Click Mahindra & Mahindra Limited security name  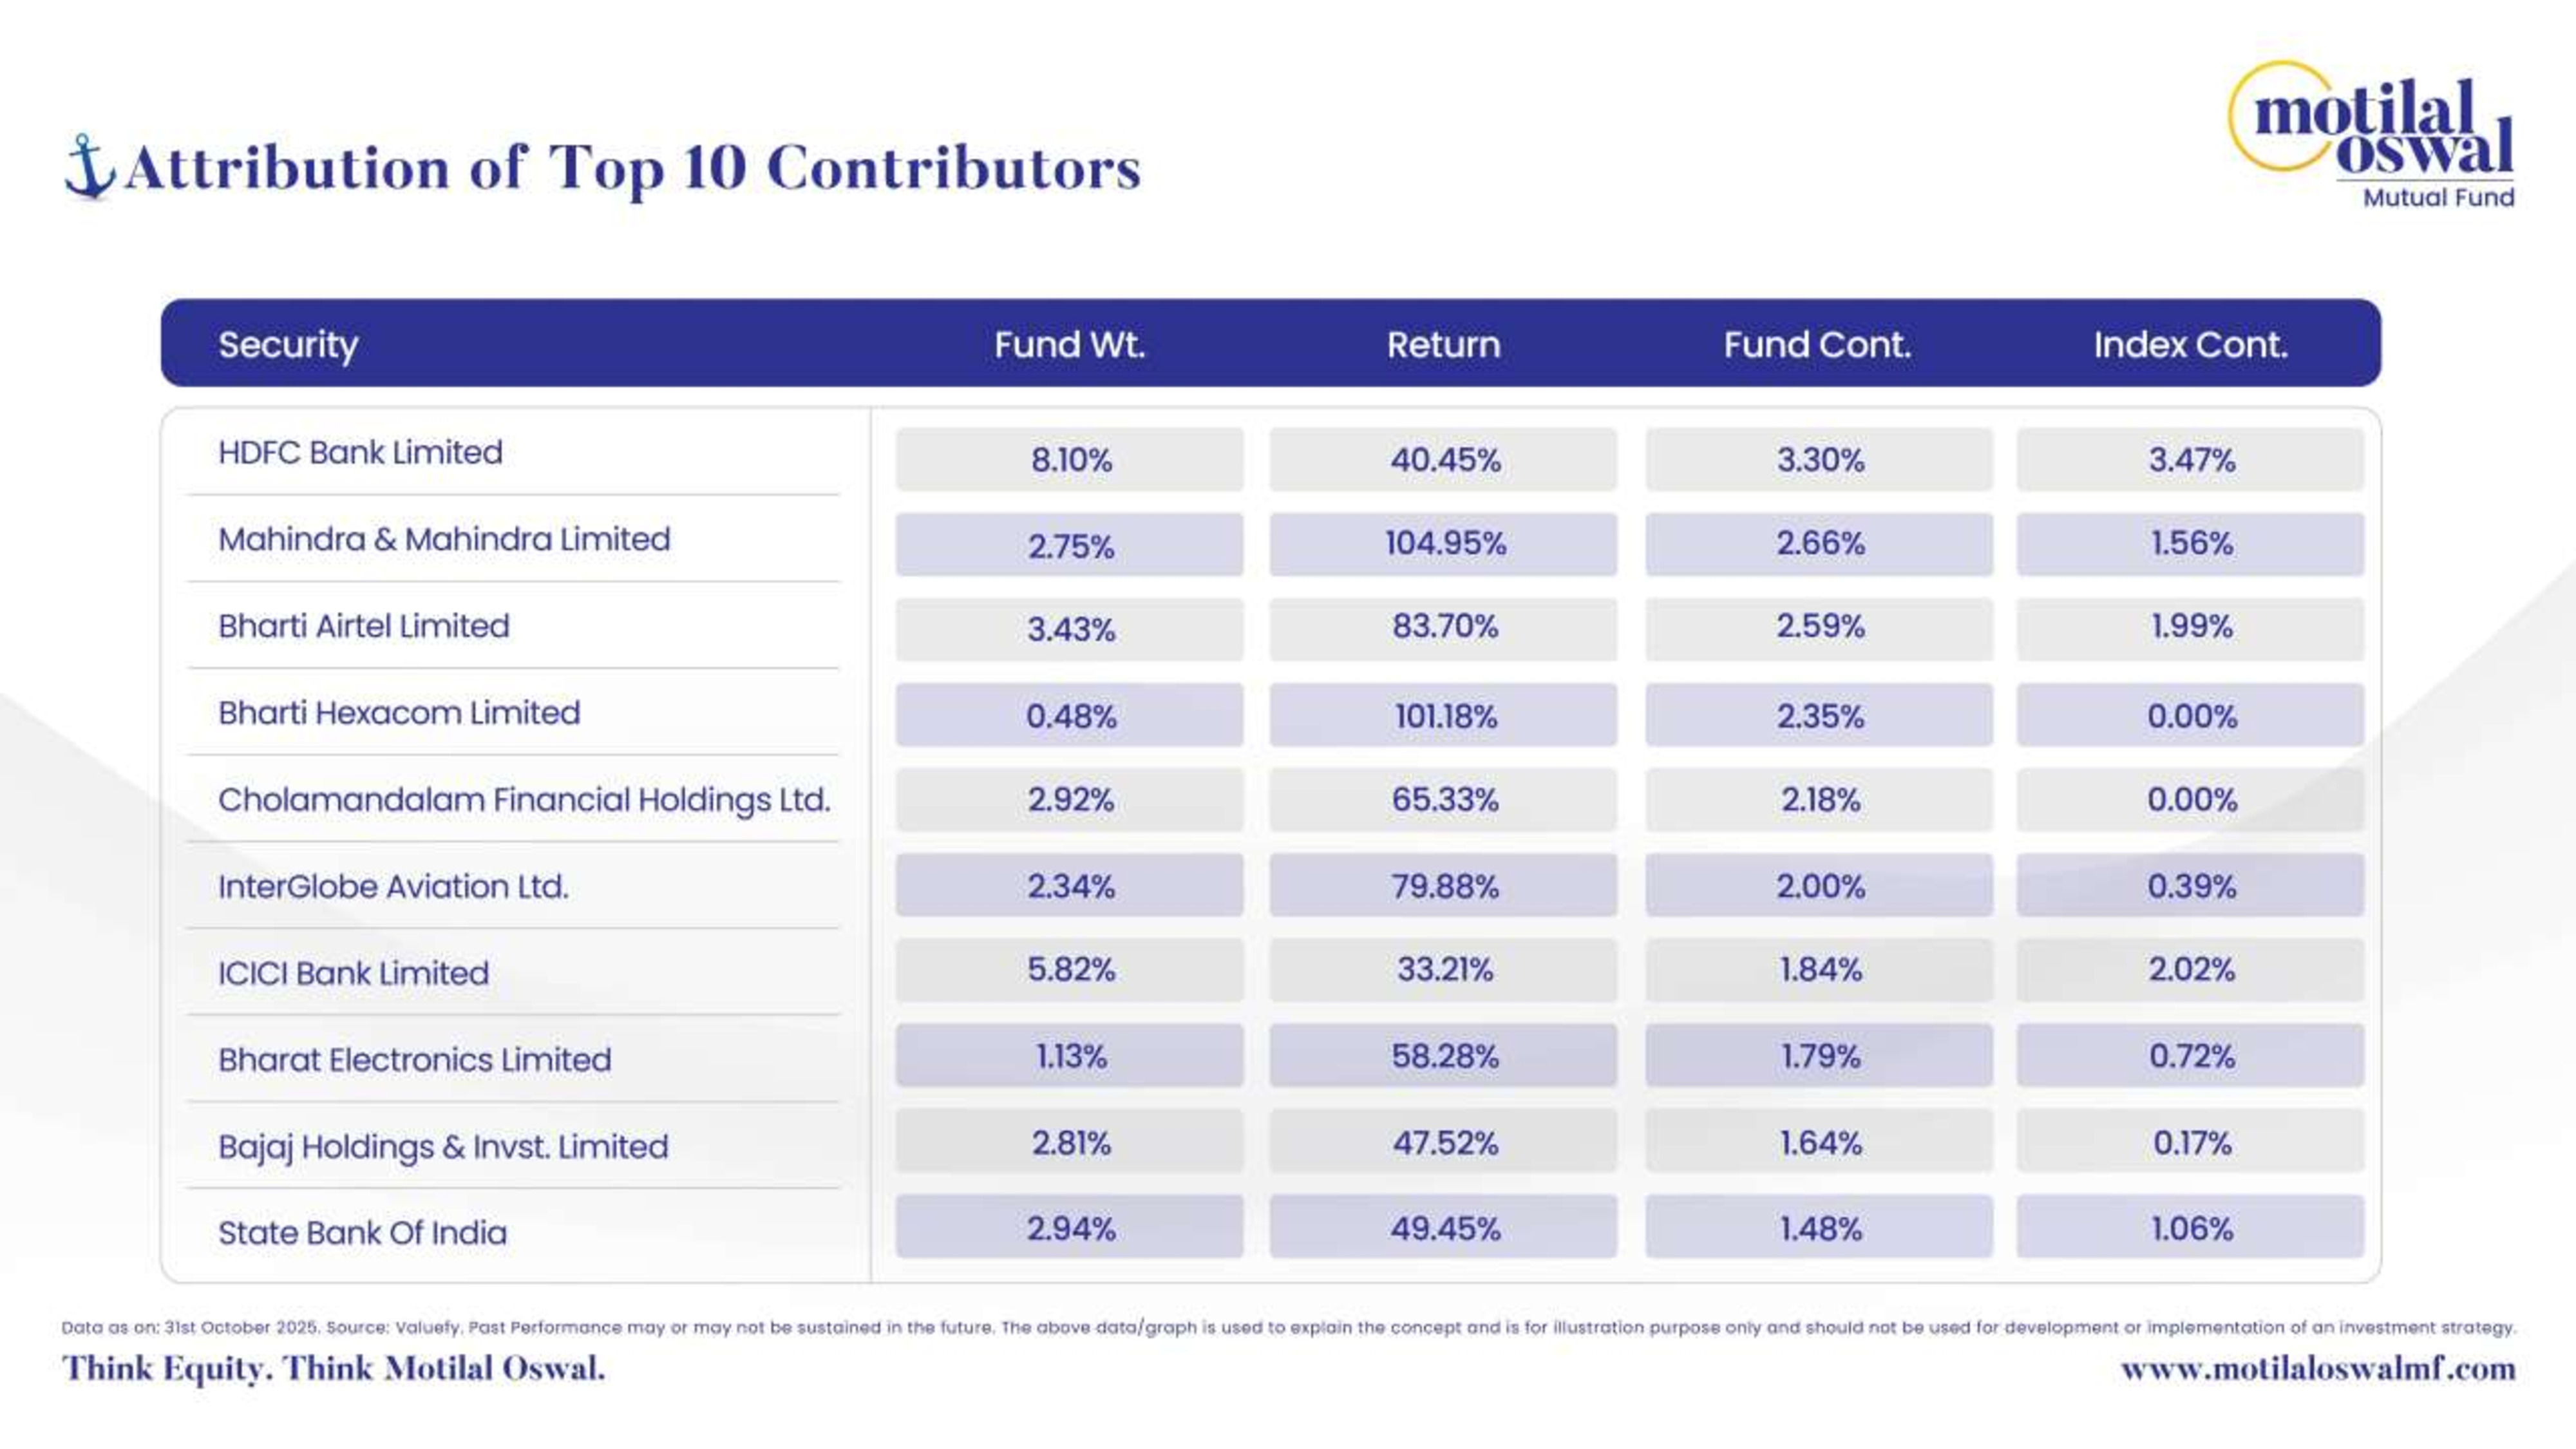[x=444, y=540]
